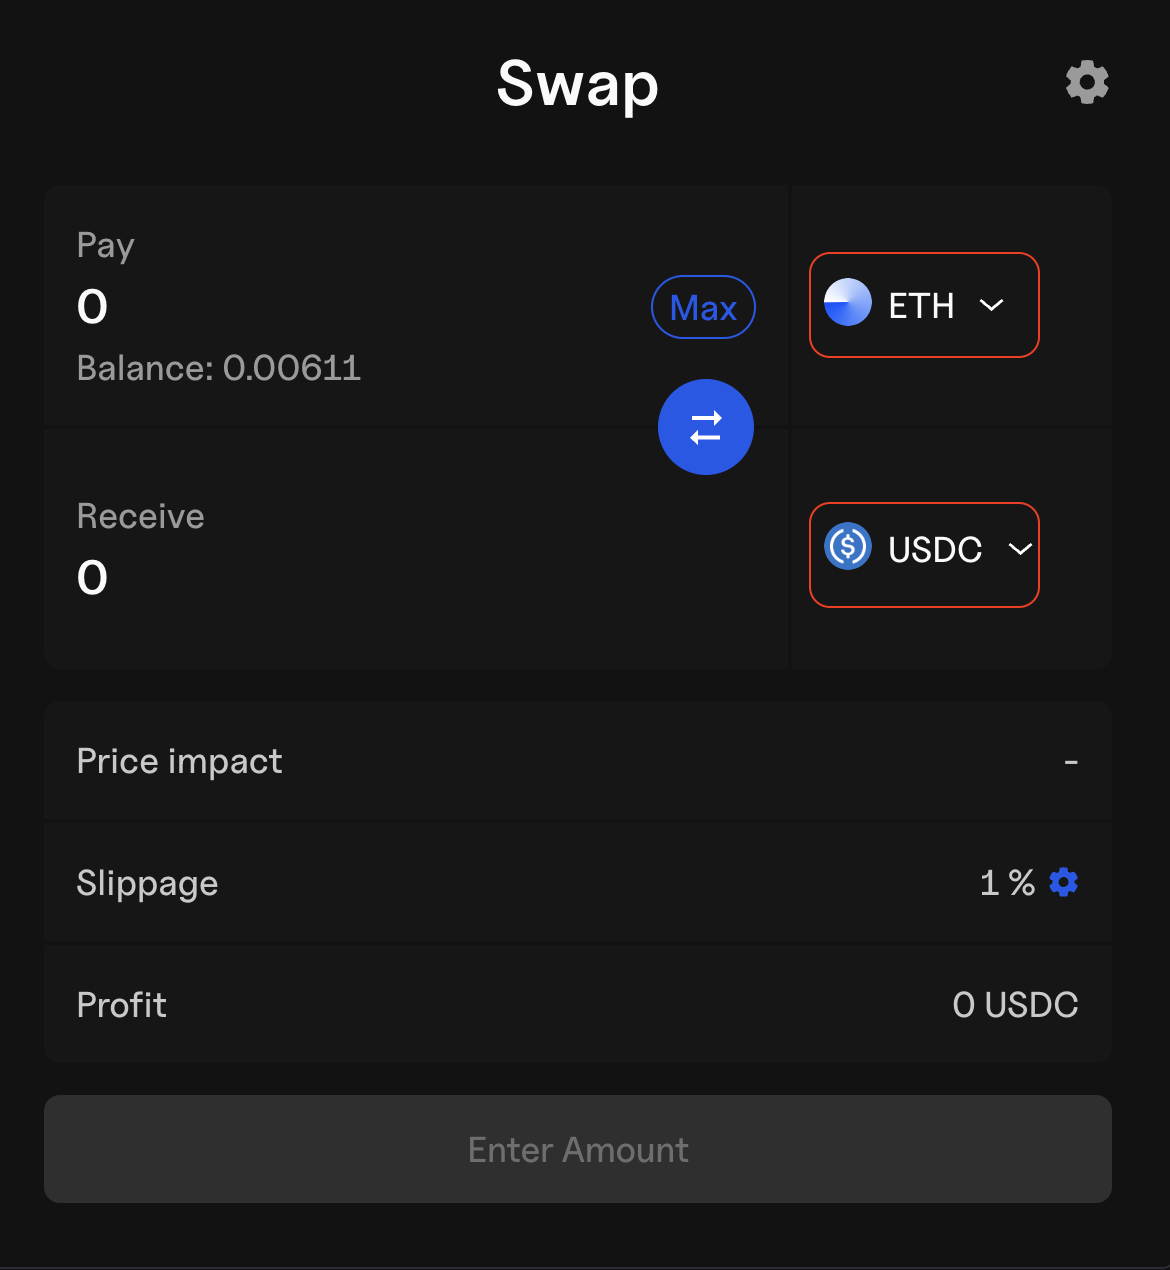Click the 0 USDC profit value
This screenshot has width=1170, height=1270.
click(1015, 1005)
